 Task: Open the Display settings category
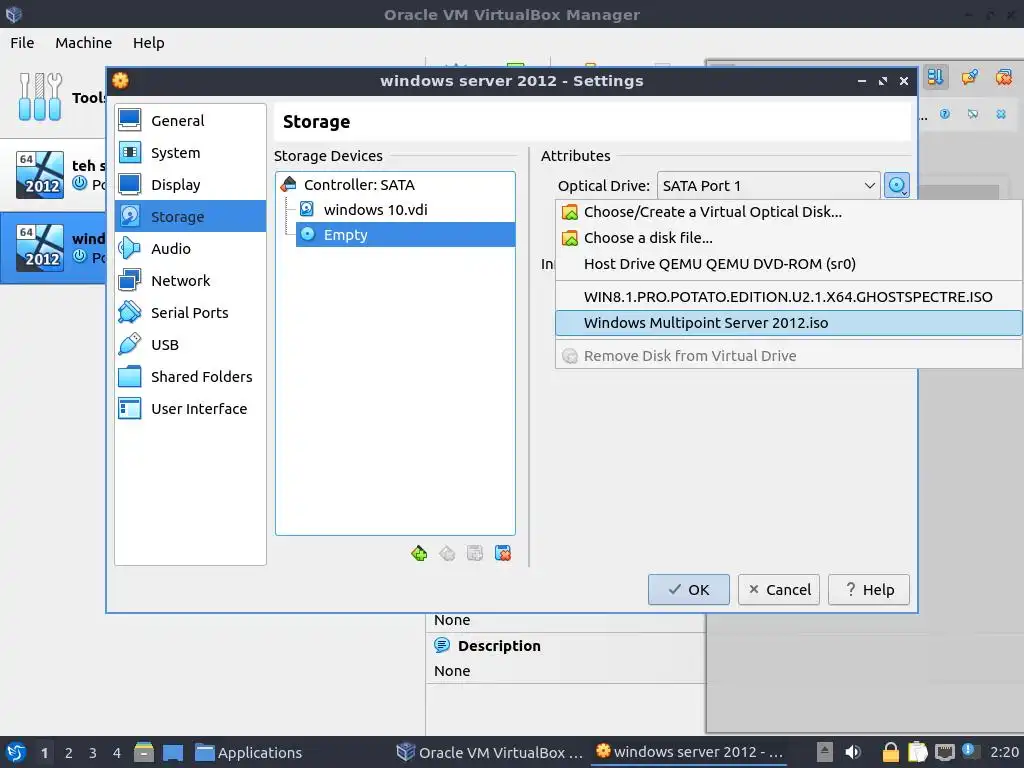pos(190,184)
